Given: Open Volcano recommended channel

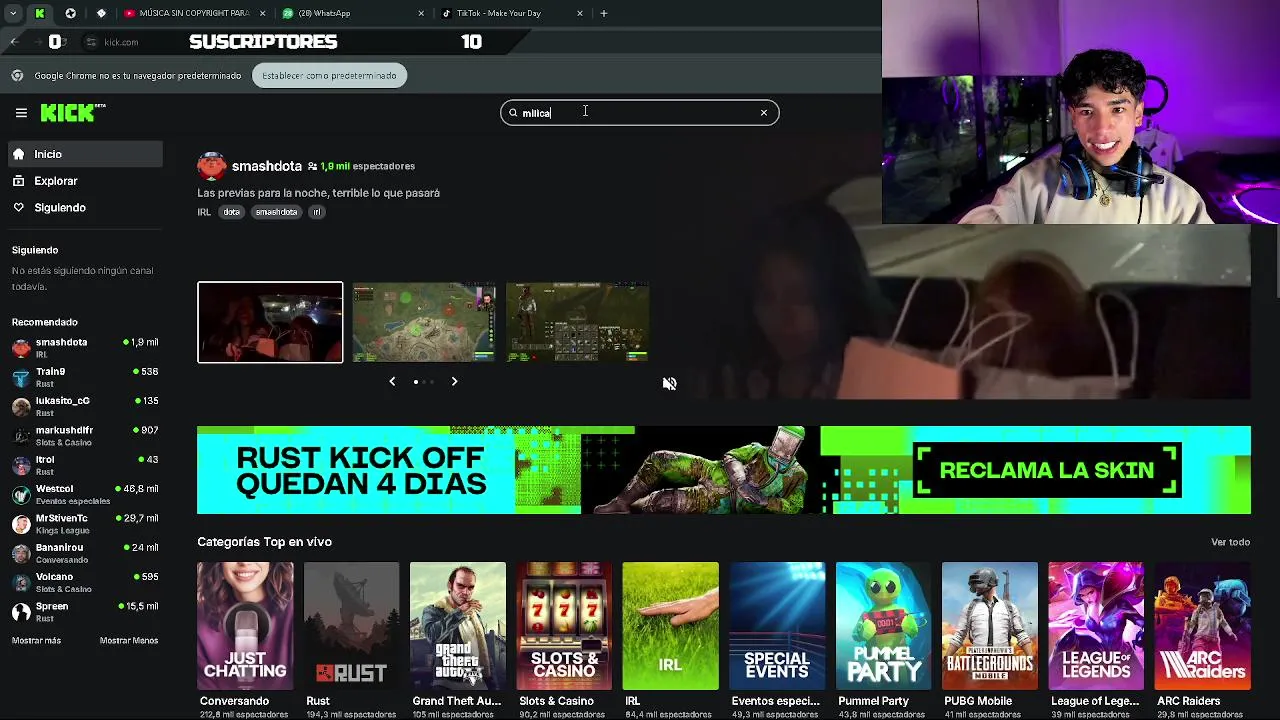Looking at the screenshot, I should tap(84, 582).
